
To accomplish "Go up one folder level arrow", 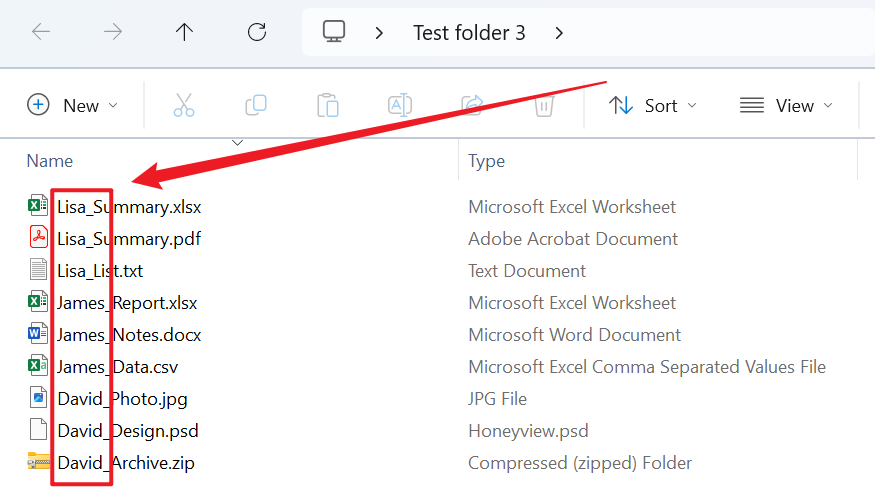I will pos(184,32).
